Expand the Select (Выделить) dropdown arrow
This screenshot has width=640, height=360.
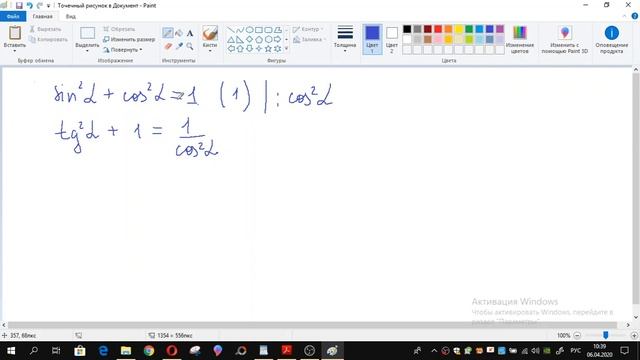pyautogui.click(x=87, y=51)
